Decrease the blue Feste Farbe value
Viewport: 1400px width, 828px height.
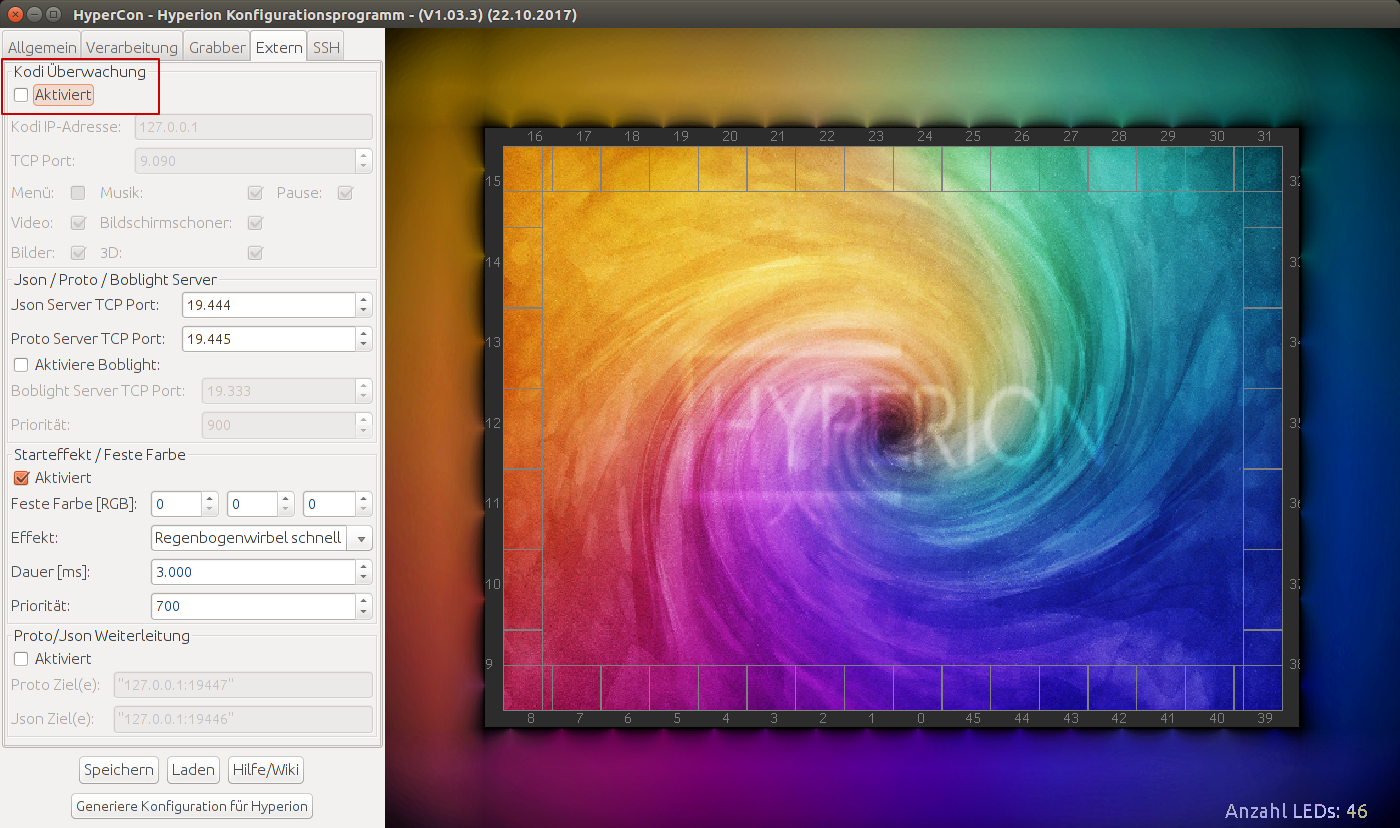[364, 511]
